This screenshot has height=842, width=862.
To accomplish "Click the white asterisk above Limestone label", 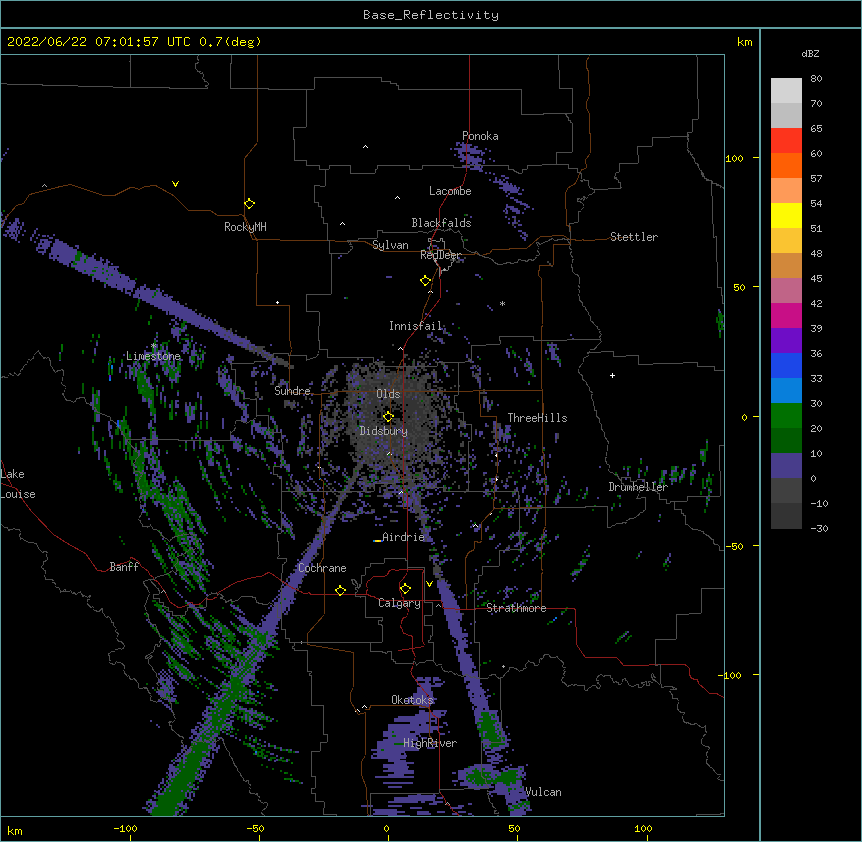I will [154, 345].
